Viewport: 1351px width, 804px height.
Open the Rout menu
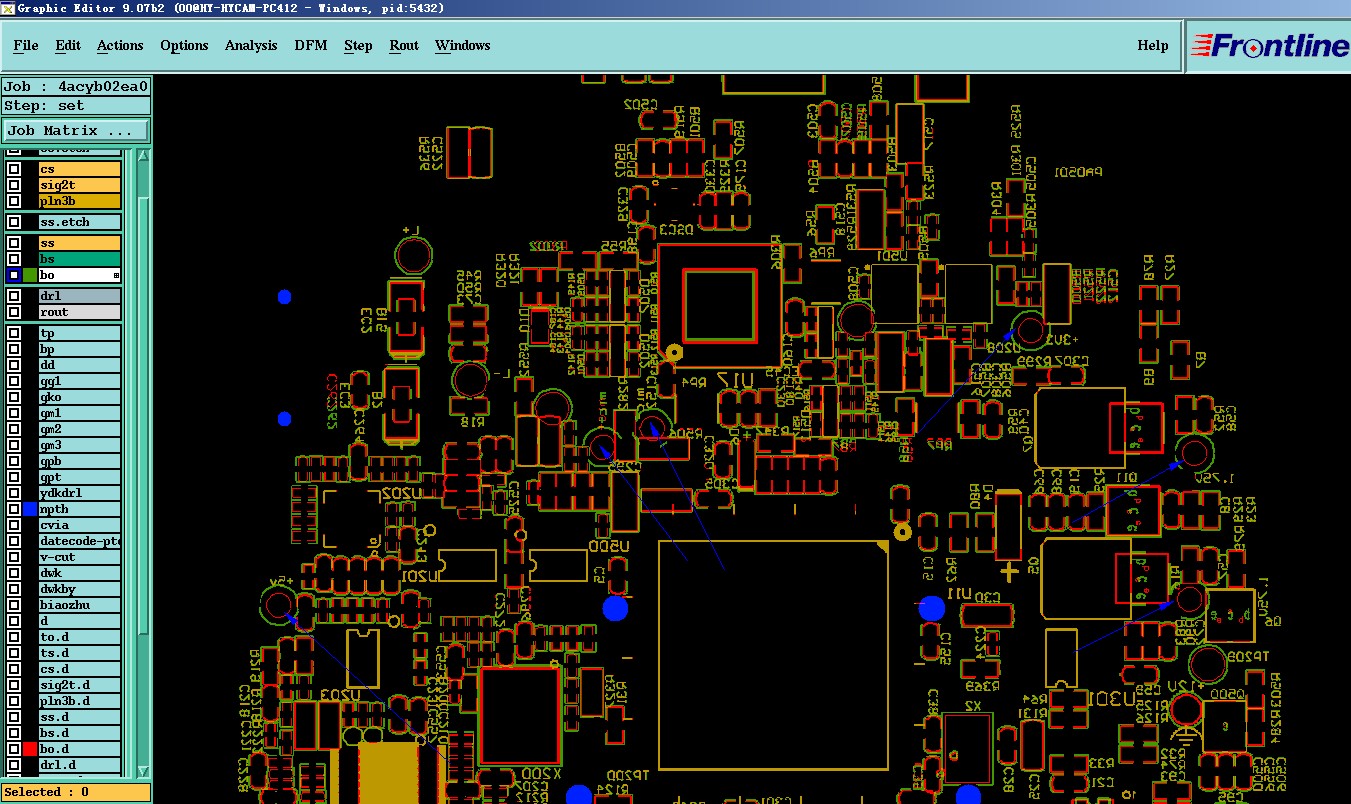tap(404, 46)
